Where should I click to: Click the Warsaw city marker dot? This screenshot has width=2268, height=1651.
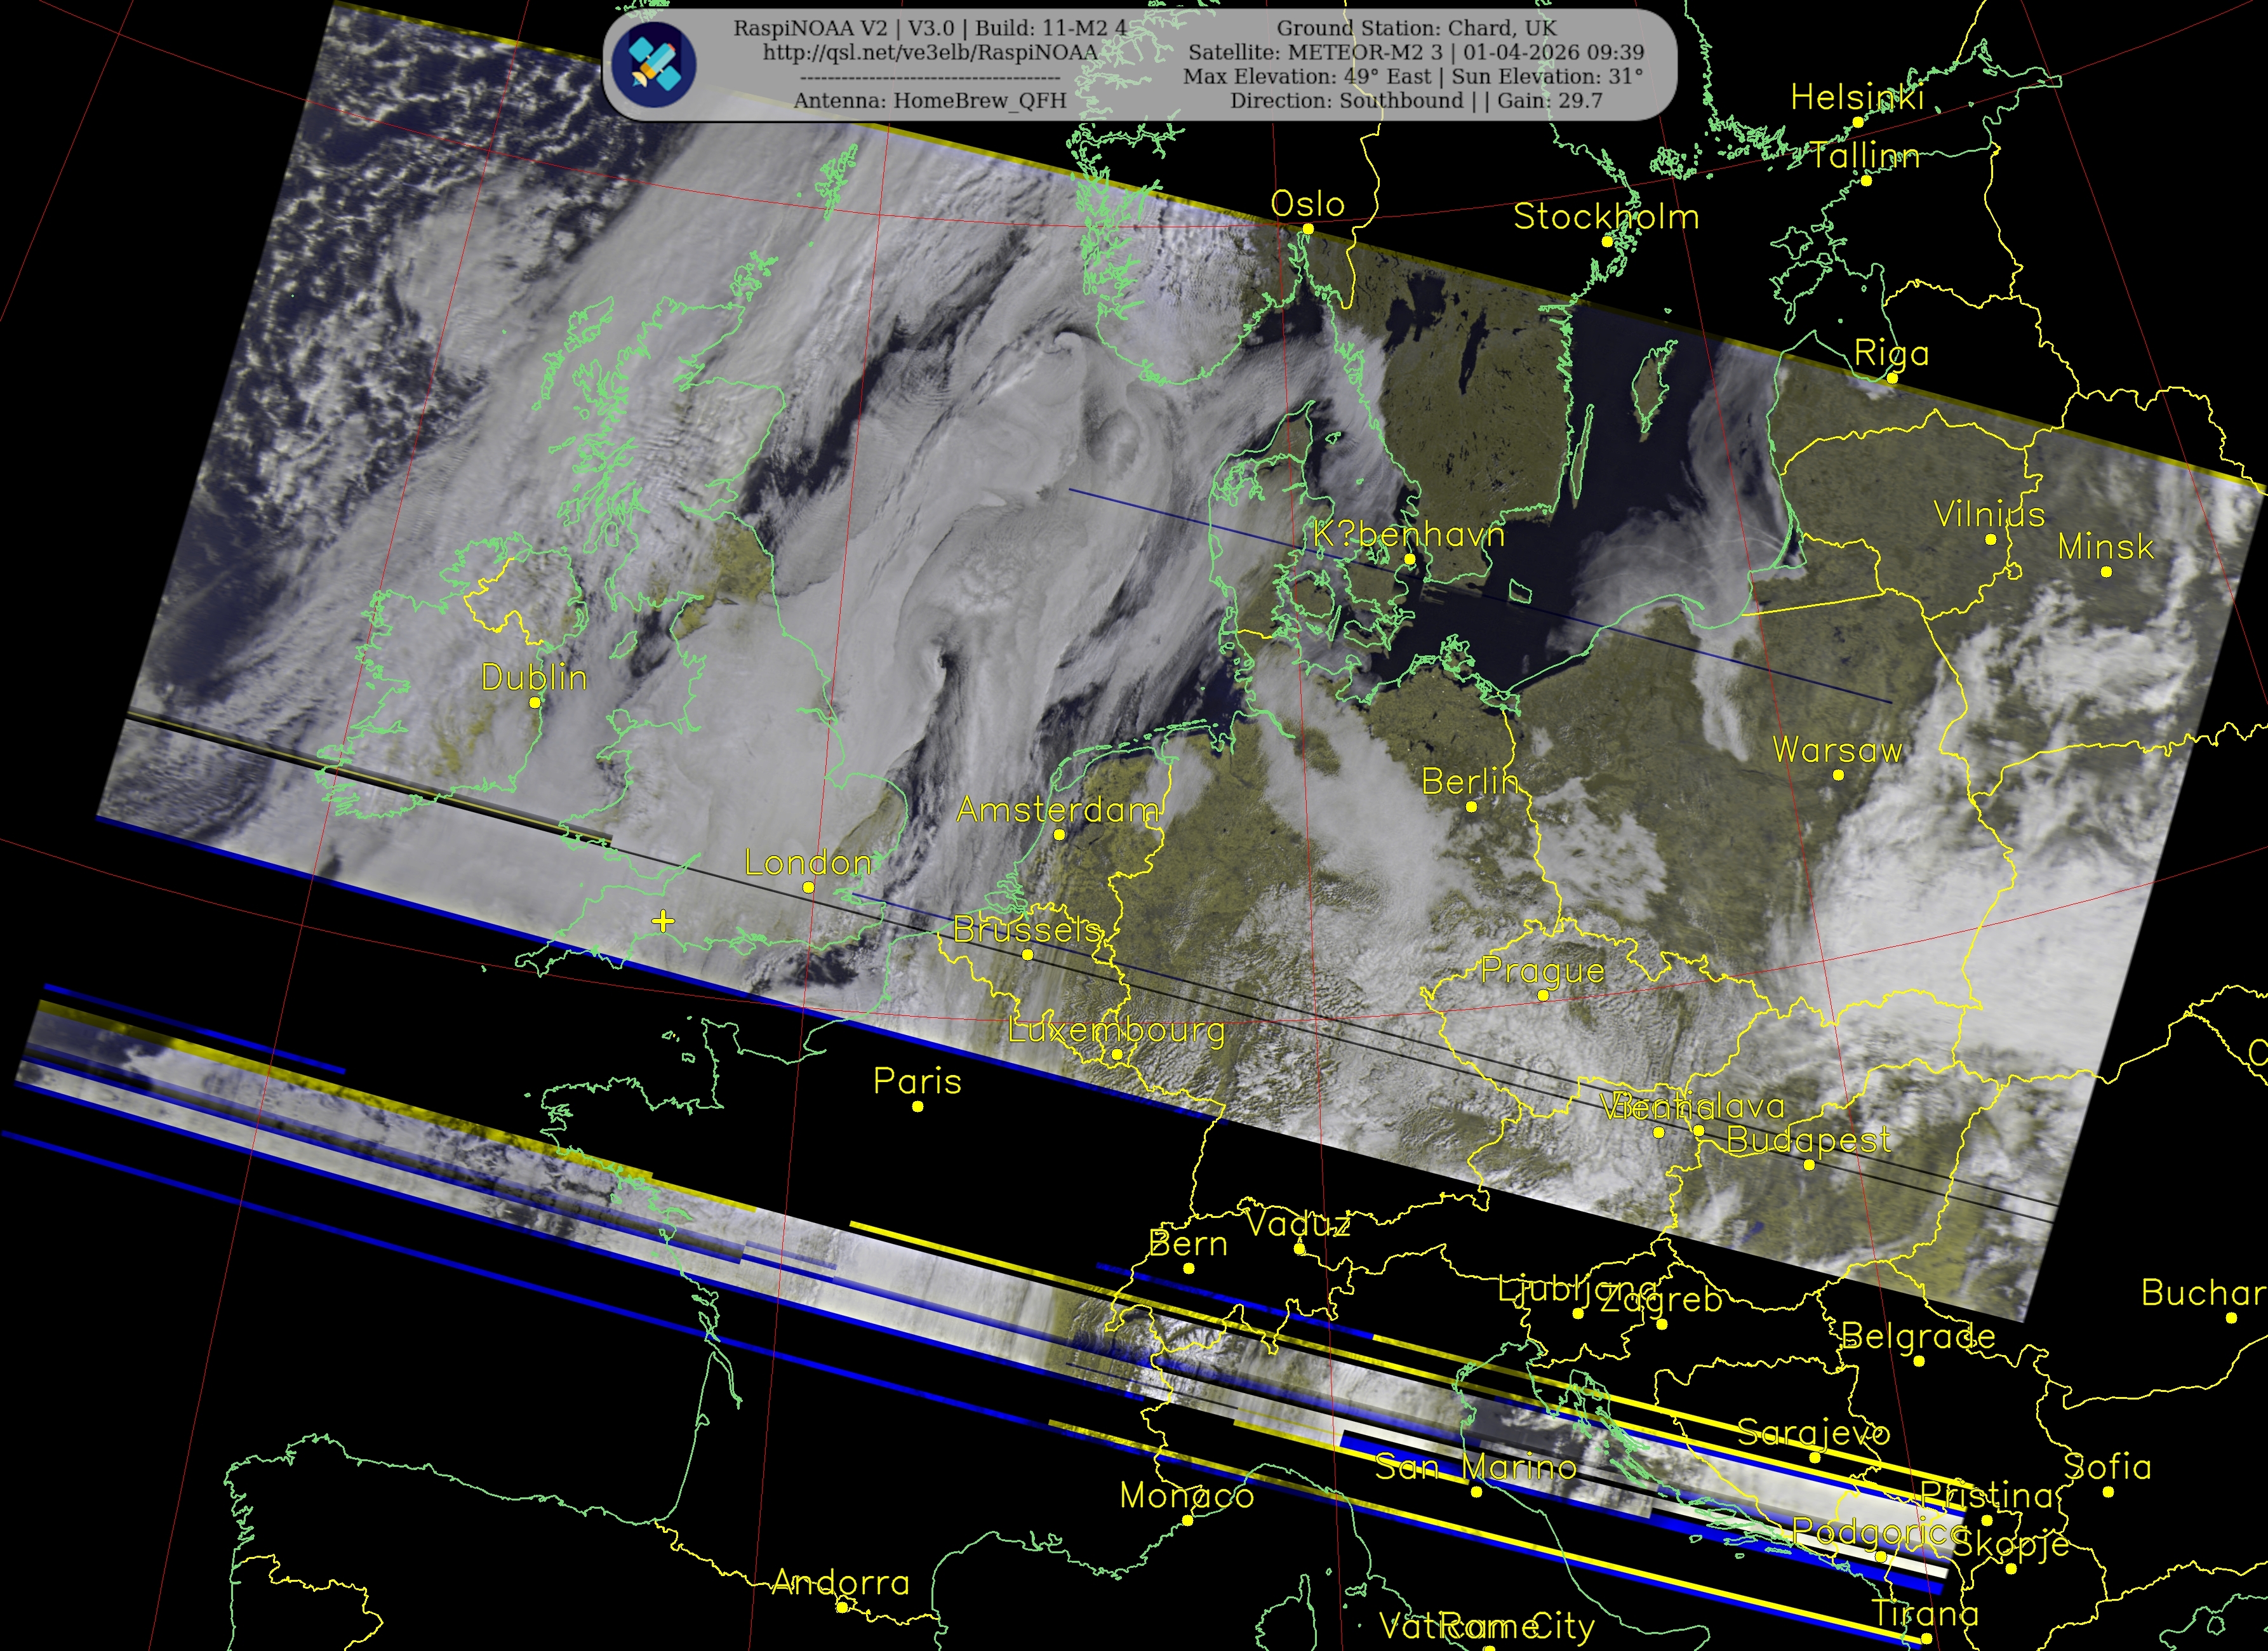(1838, 775)
